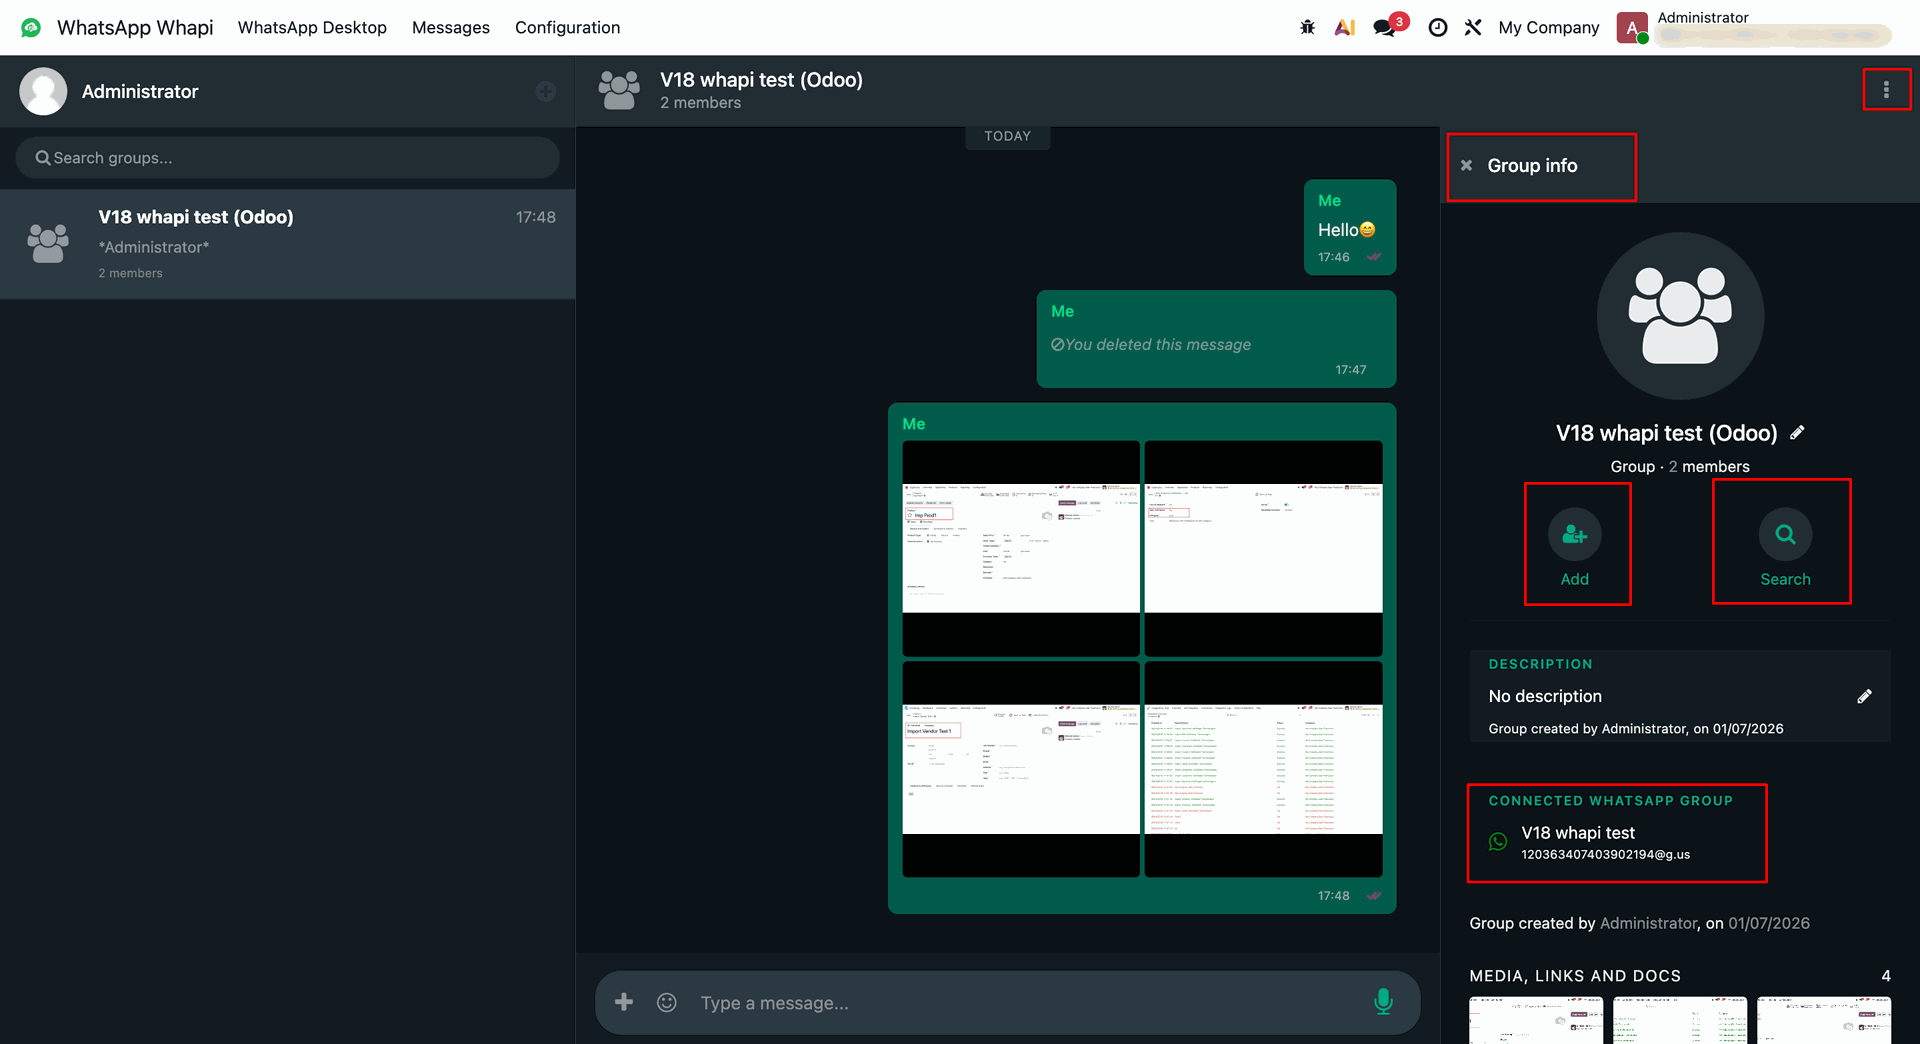Switch company via My Company

coord(1549,27)
